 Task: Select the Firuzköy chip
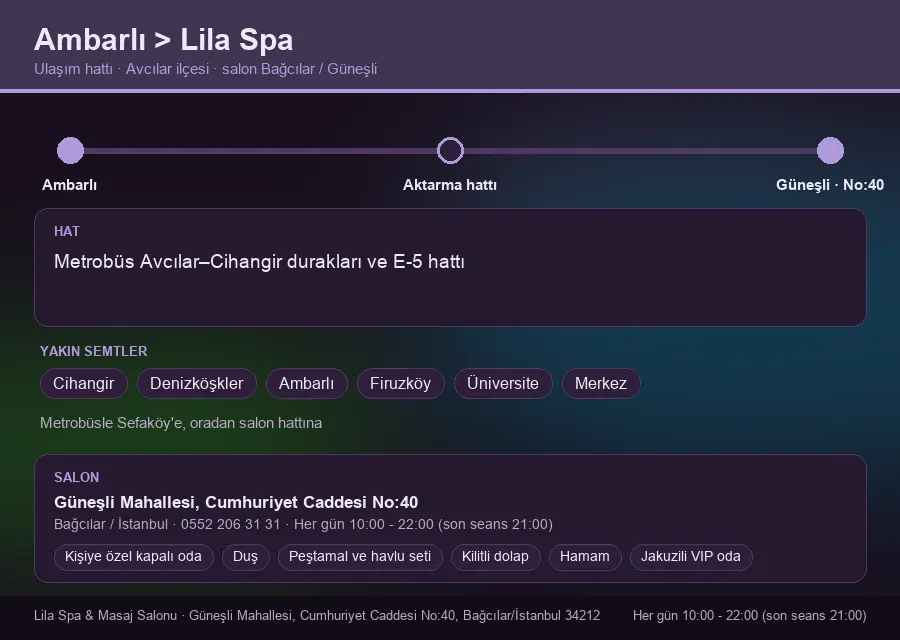coord(401,383)
